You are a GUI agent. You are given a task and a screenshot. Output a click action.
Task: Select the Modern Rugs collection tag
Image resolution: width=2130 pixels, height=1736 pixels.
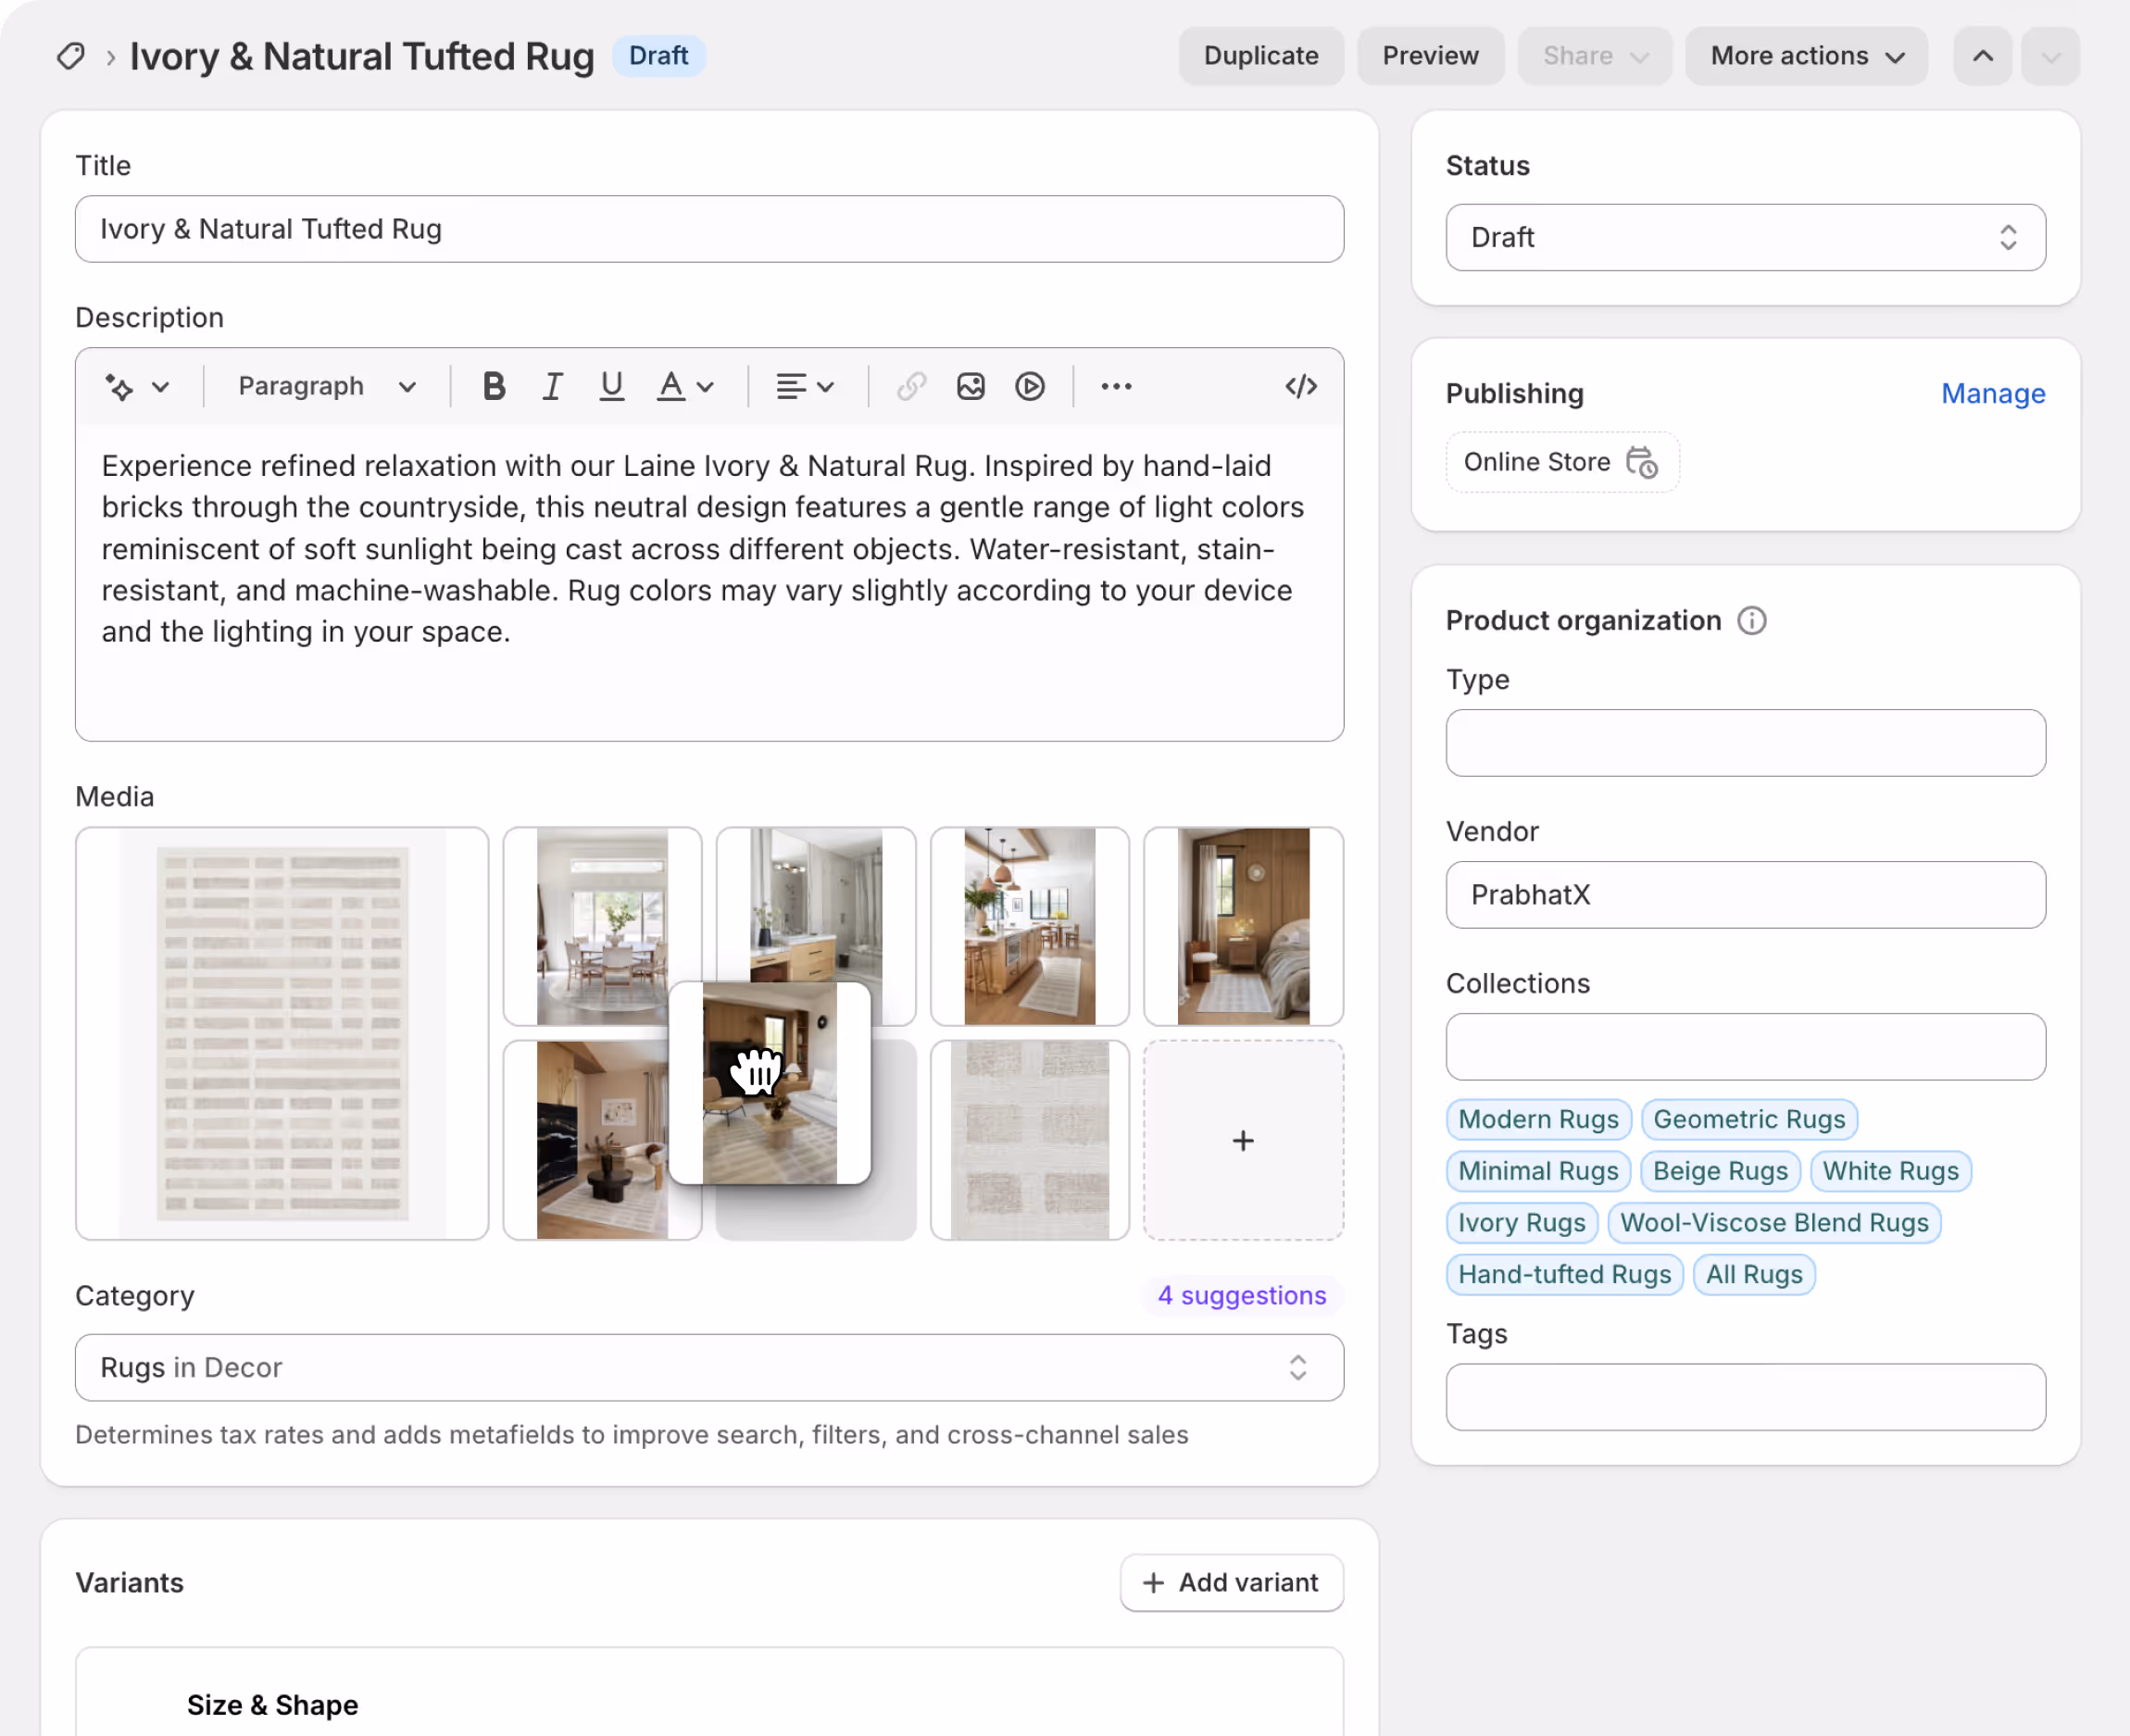point(1538,1119)
